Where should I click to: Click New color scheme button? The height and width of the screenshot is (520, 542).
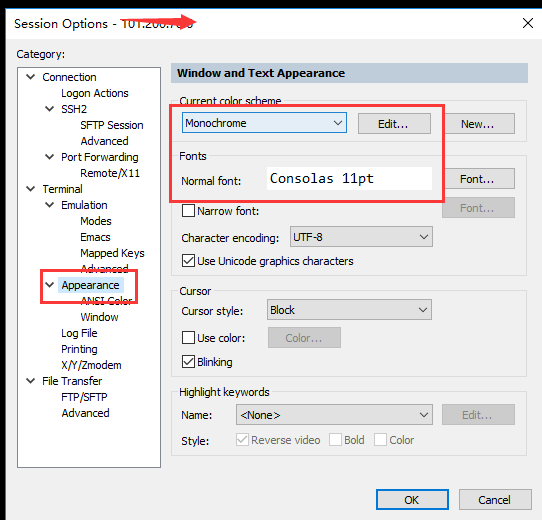478,124
